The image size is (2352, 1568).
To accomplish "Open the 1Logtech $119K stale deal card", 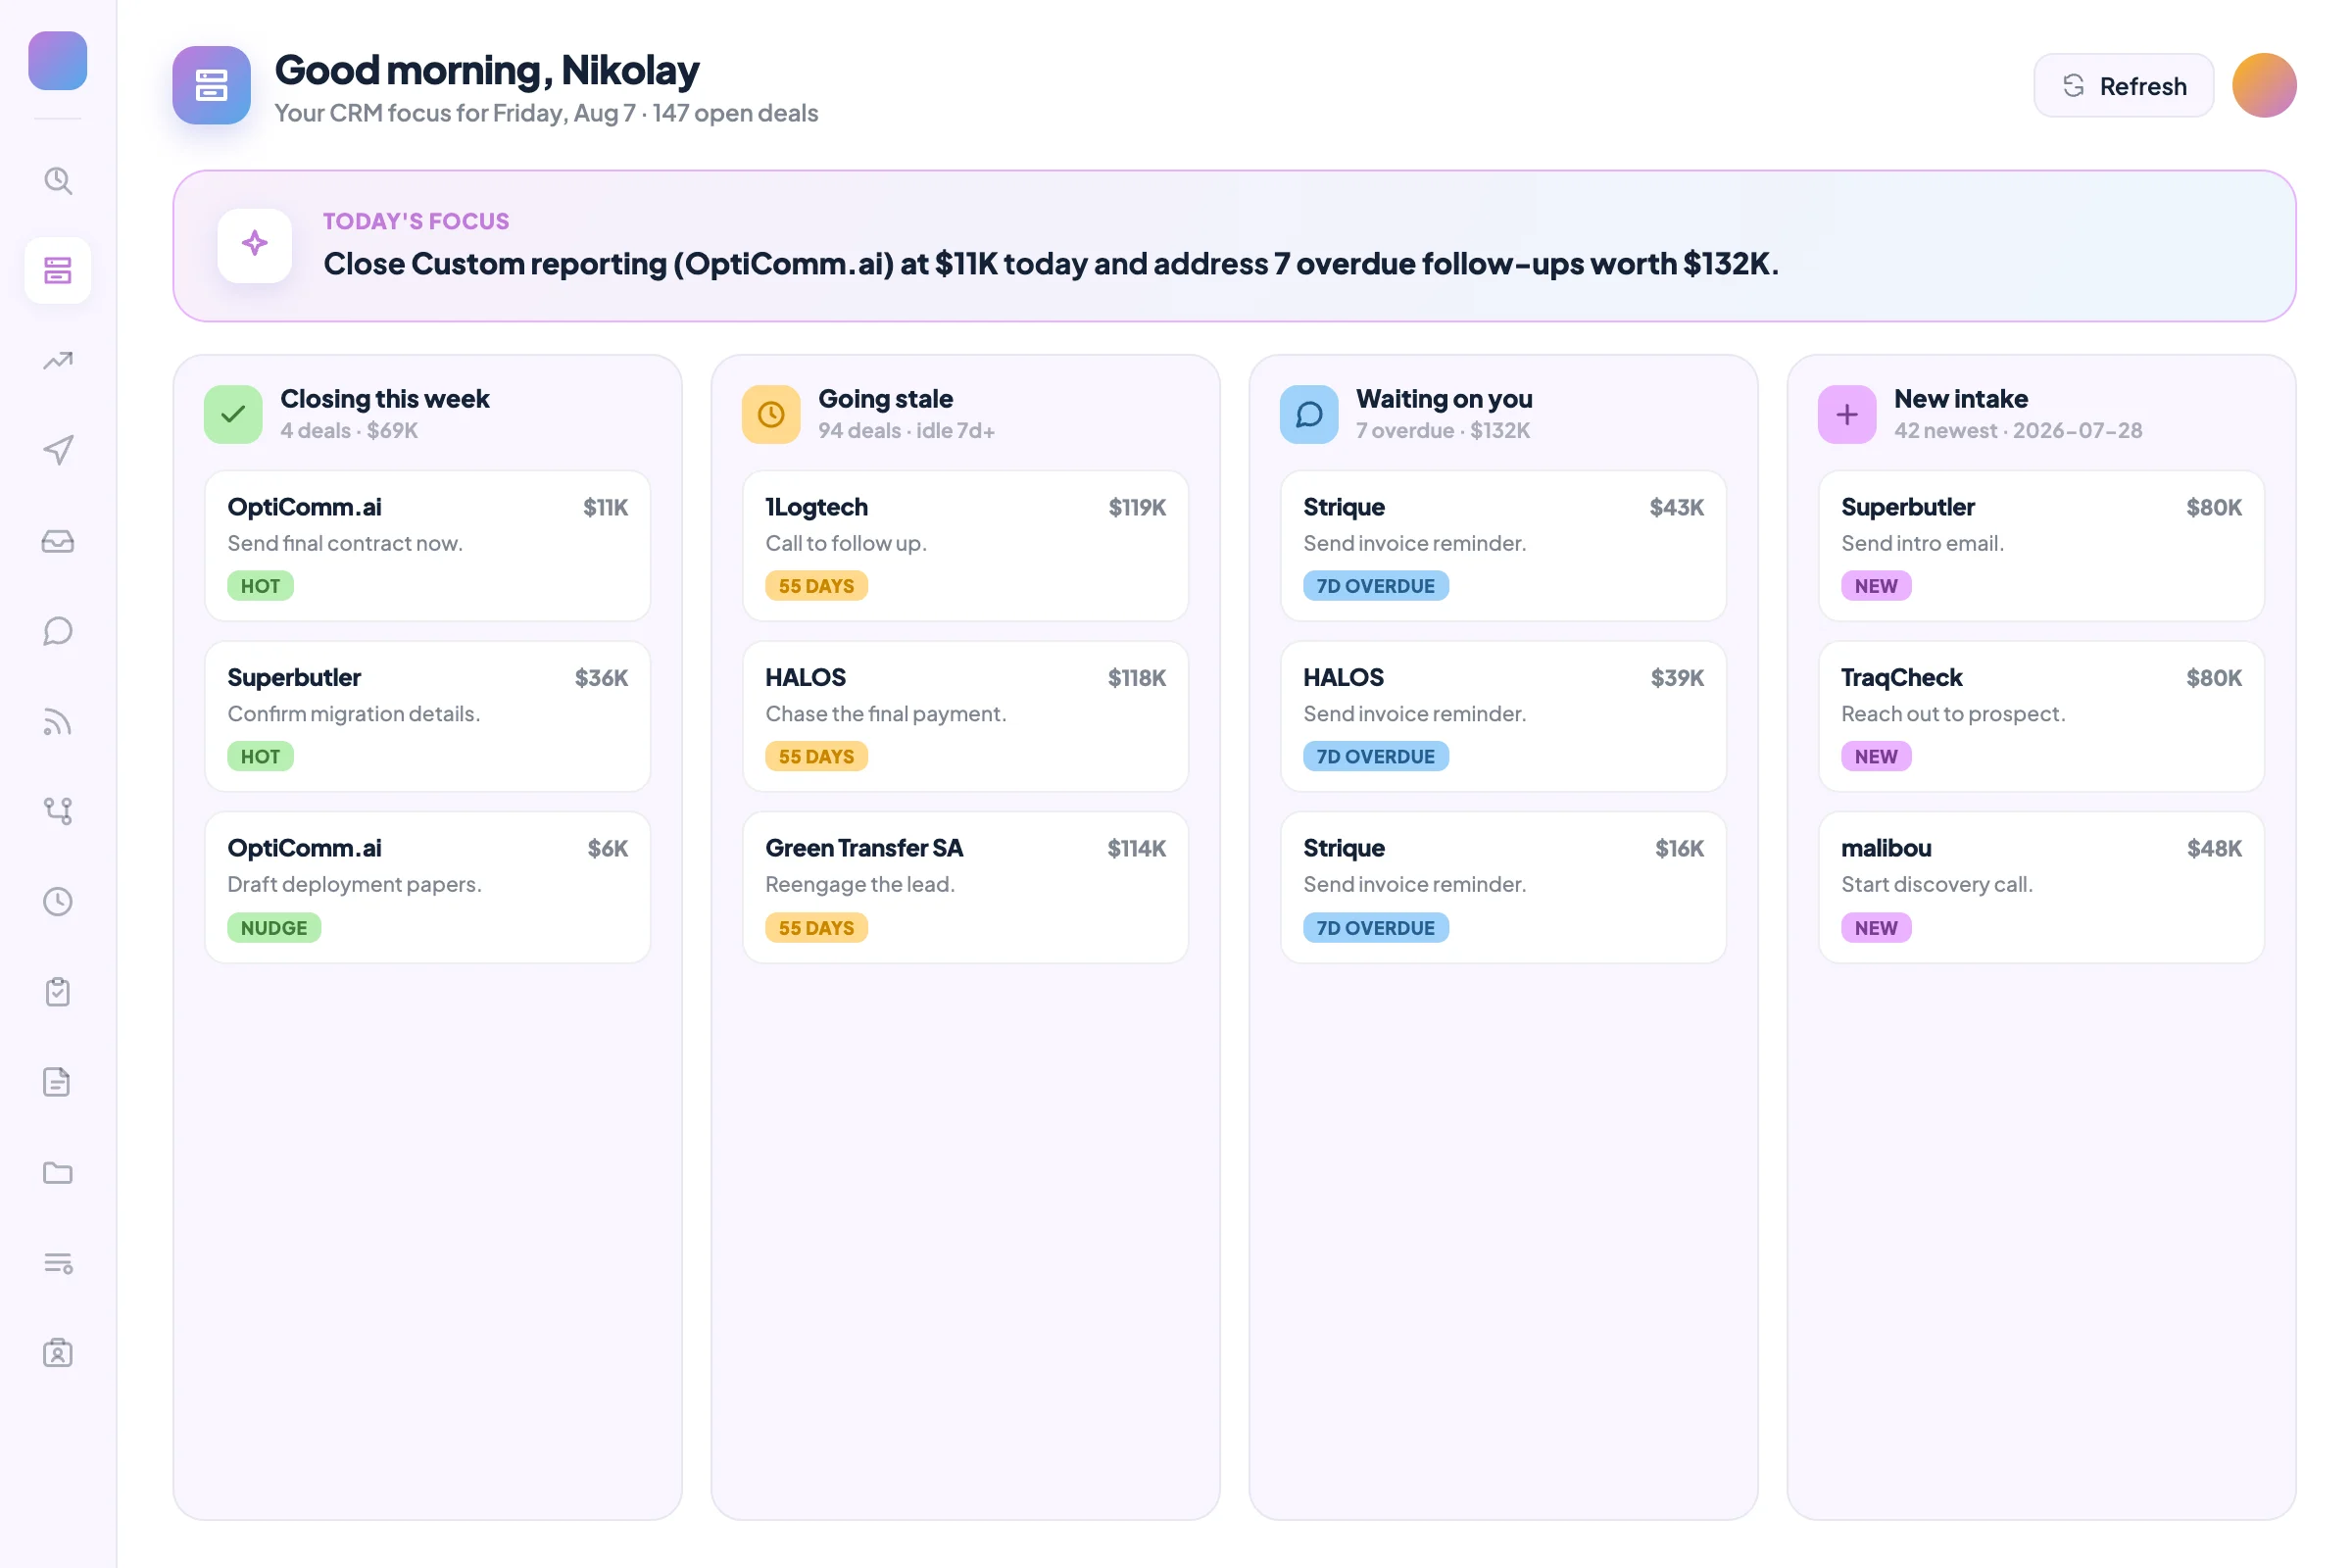I will tap(966, 546).
